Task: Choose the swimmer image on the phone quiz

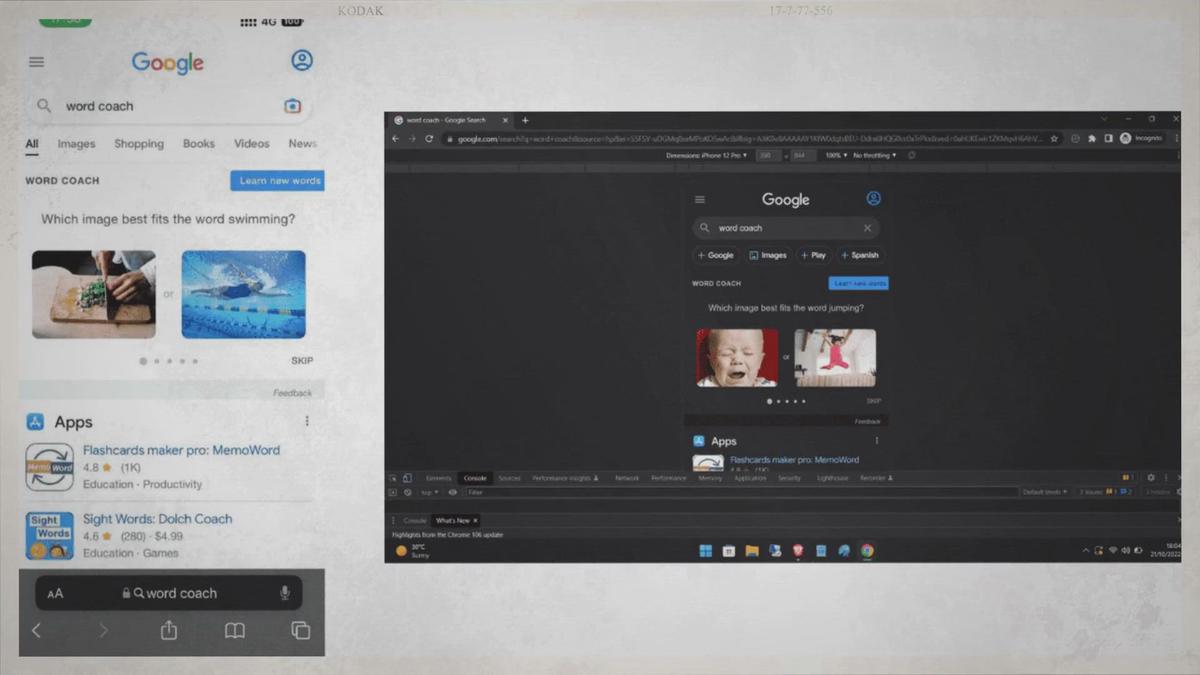Action: click(x=243, y=294)
